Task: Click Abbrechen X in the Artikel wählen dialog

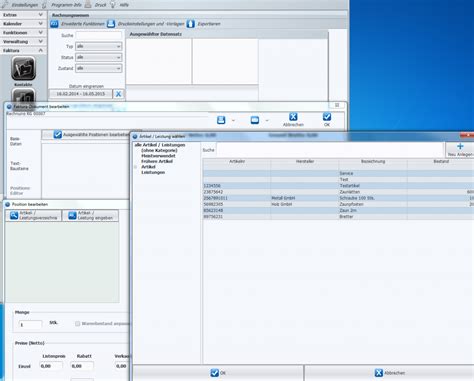Action: [x=379, y=373]
